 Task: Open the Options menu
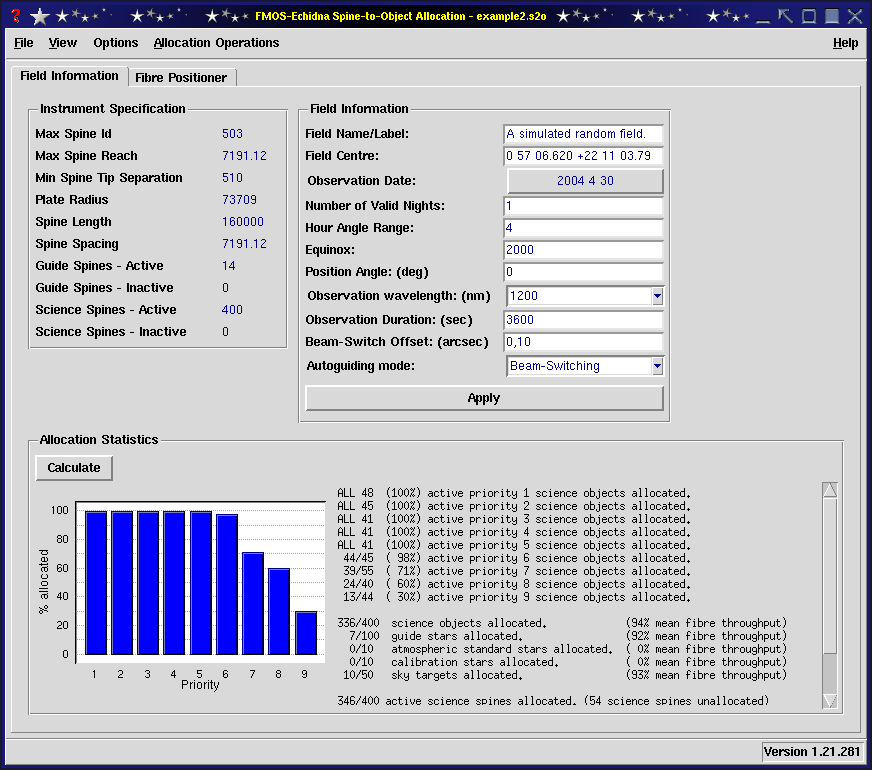pyautogui.click(x=116, y=43)
